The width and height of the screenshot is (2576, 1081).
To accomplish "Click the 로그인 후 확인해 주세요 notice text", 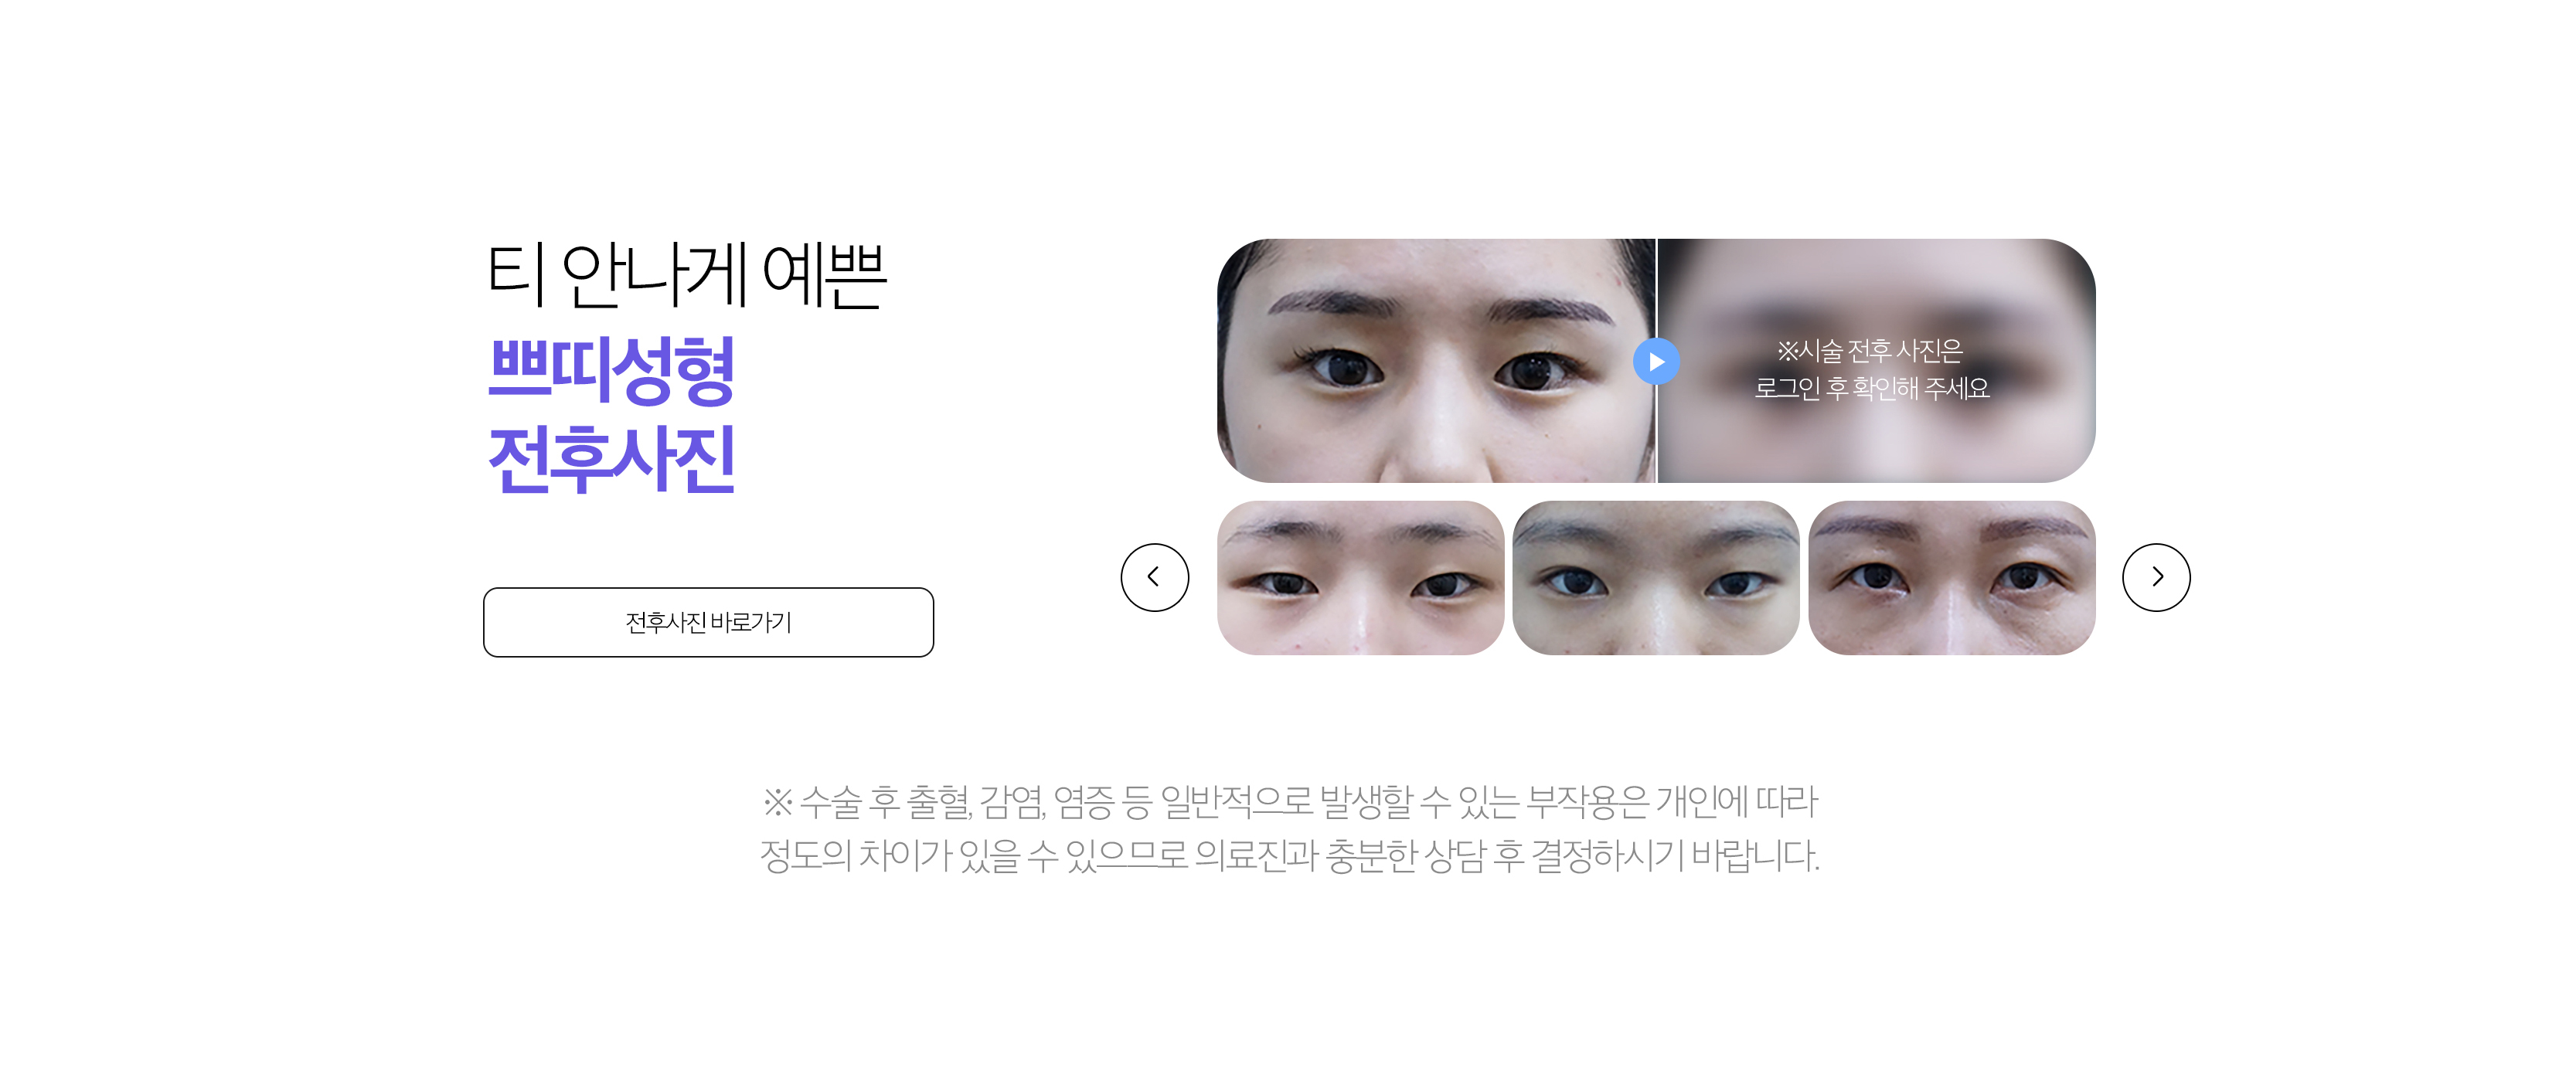I will click(1871, 388).
